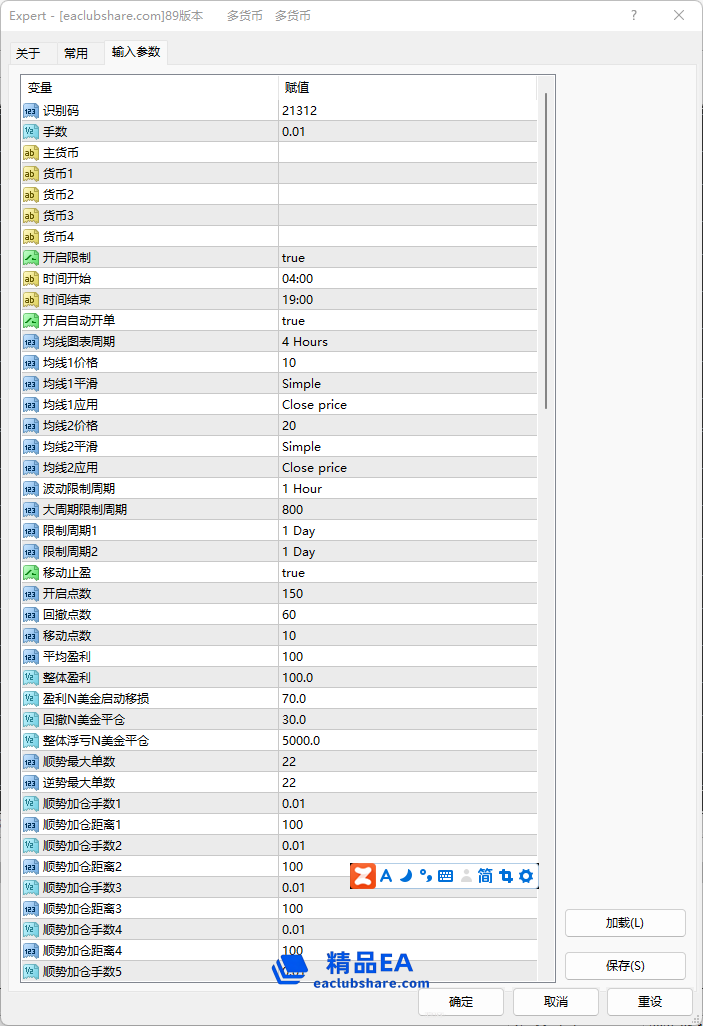Click the string icon beside 主货币

[x=31, y=152]
